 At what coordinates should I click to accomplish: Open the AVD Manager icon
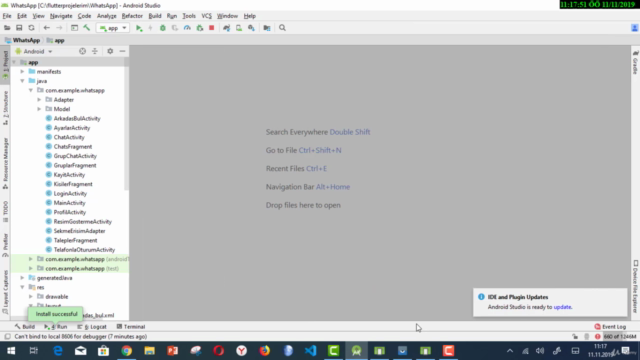click(239, 28)
